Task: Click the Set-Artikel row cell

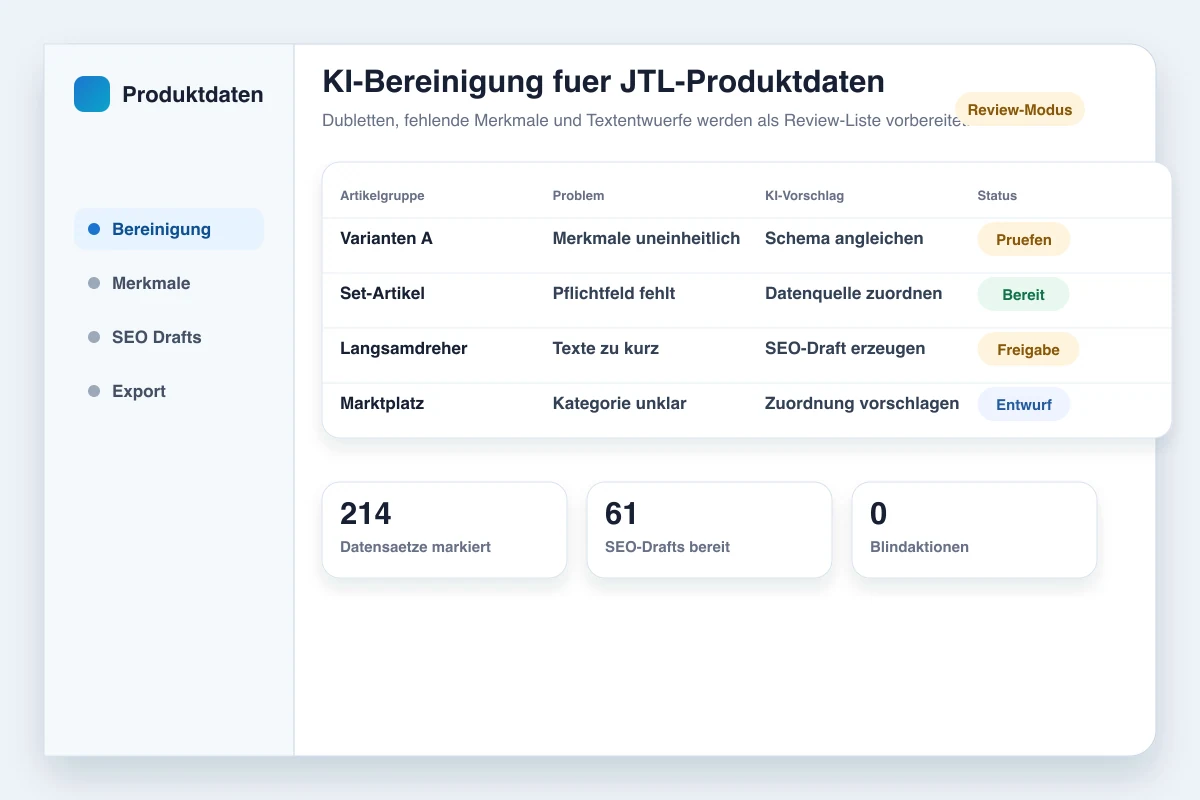Action: click(x=383, y=293)
